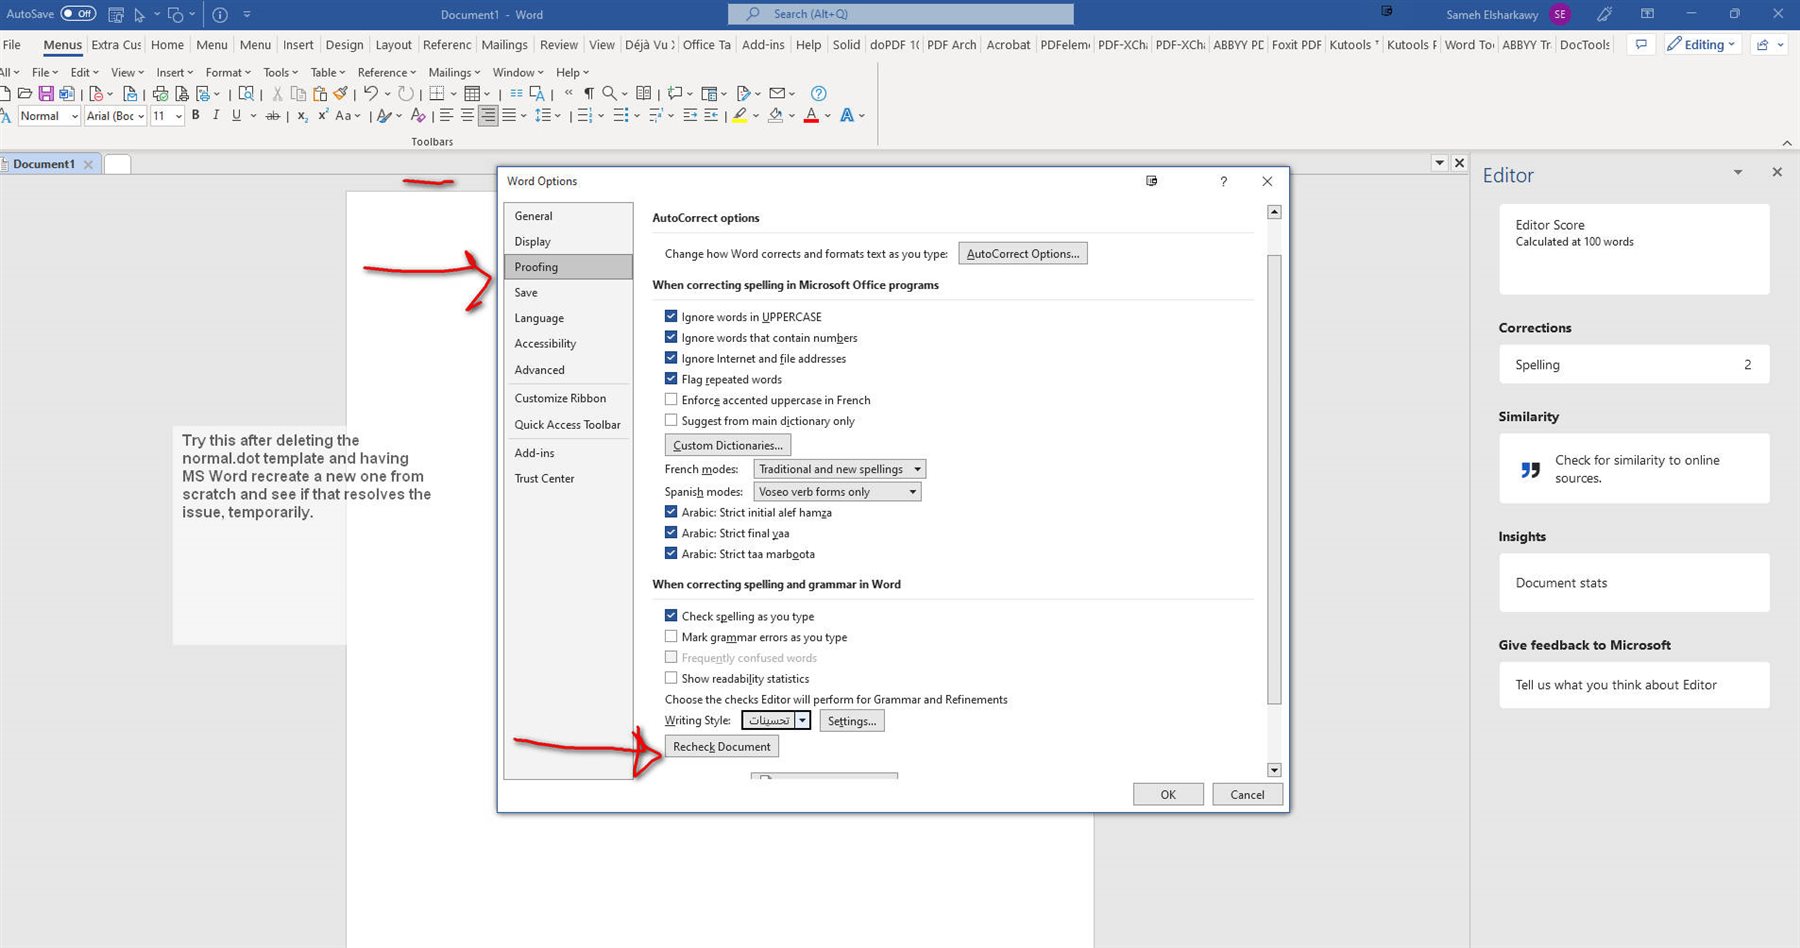Uncheck Ignore words in UPPERCASE

[671, 316]
